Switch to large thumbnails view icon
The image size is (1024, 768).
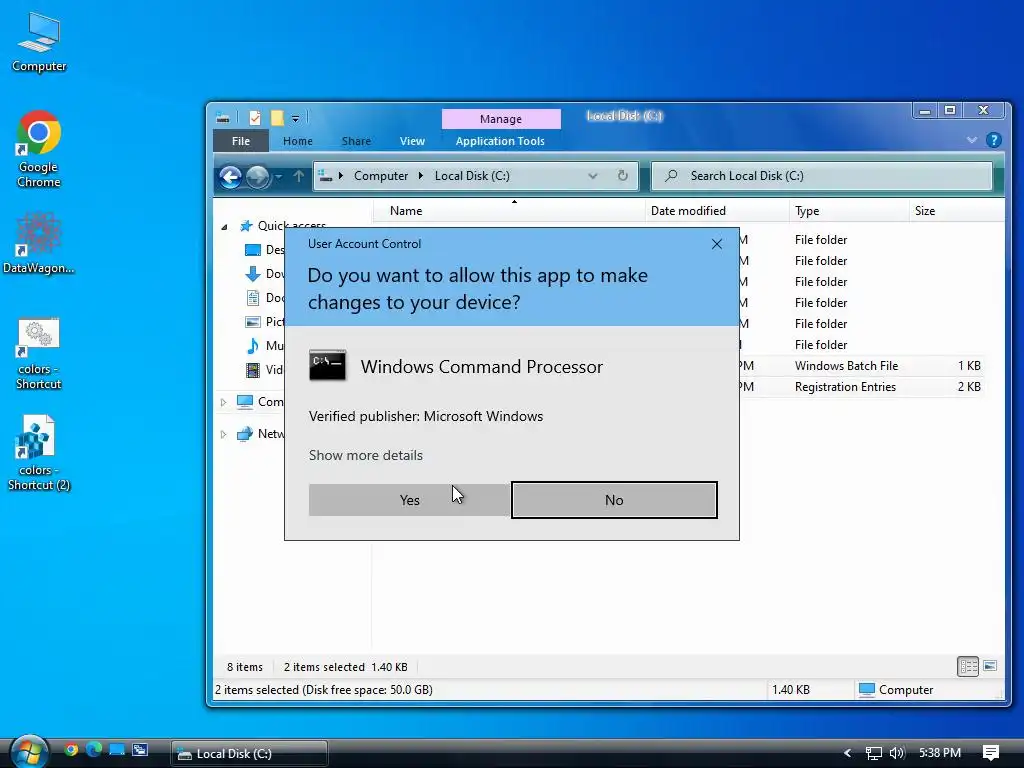click(x=990, y=666)
